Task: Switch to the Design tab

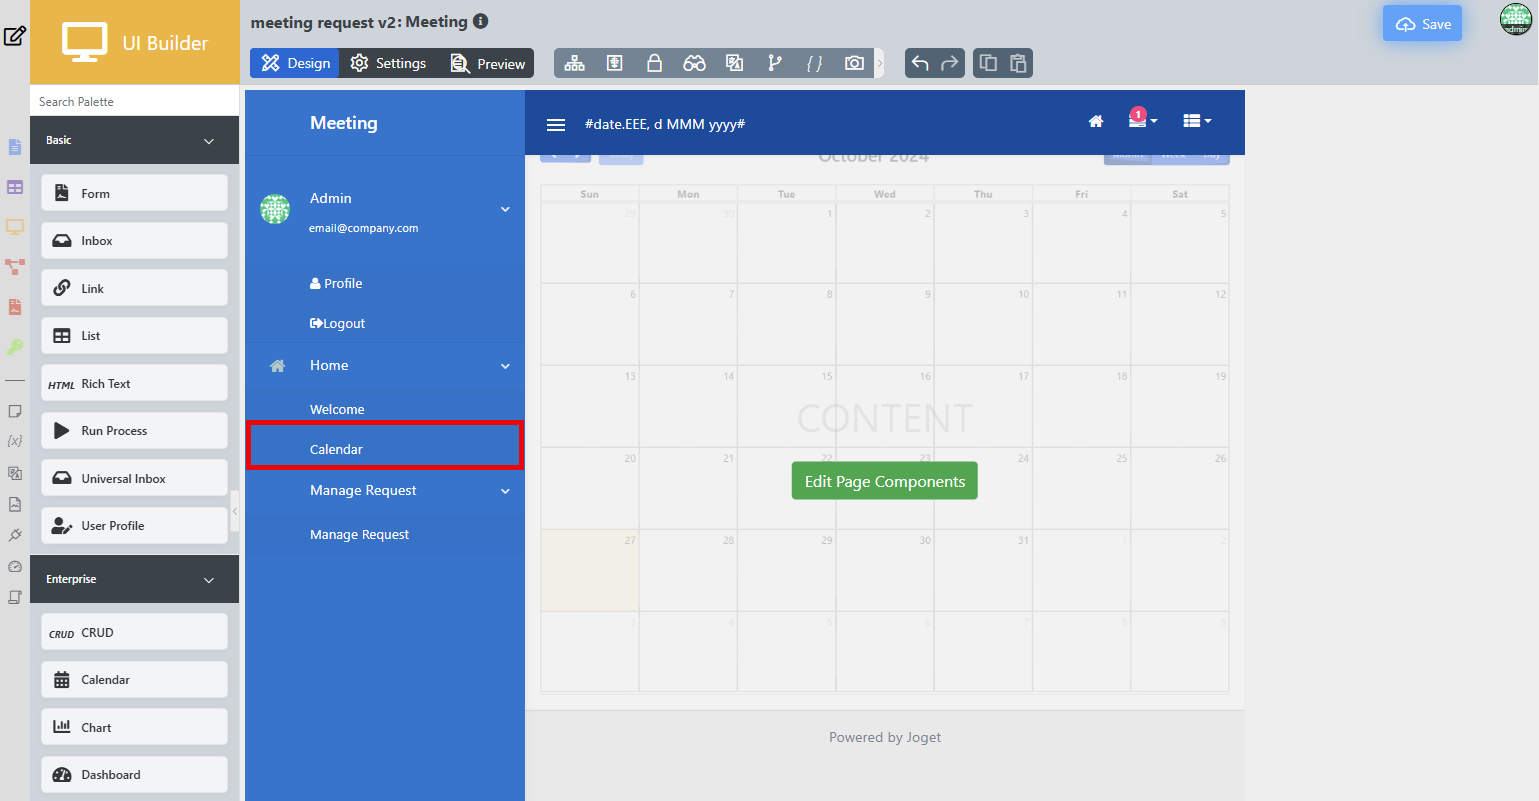Action: [295, 63]
